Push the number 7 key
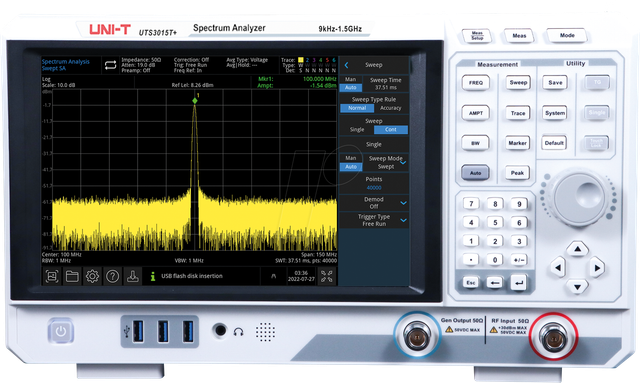 (x=471, y=204)
